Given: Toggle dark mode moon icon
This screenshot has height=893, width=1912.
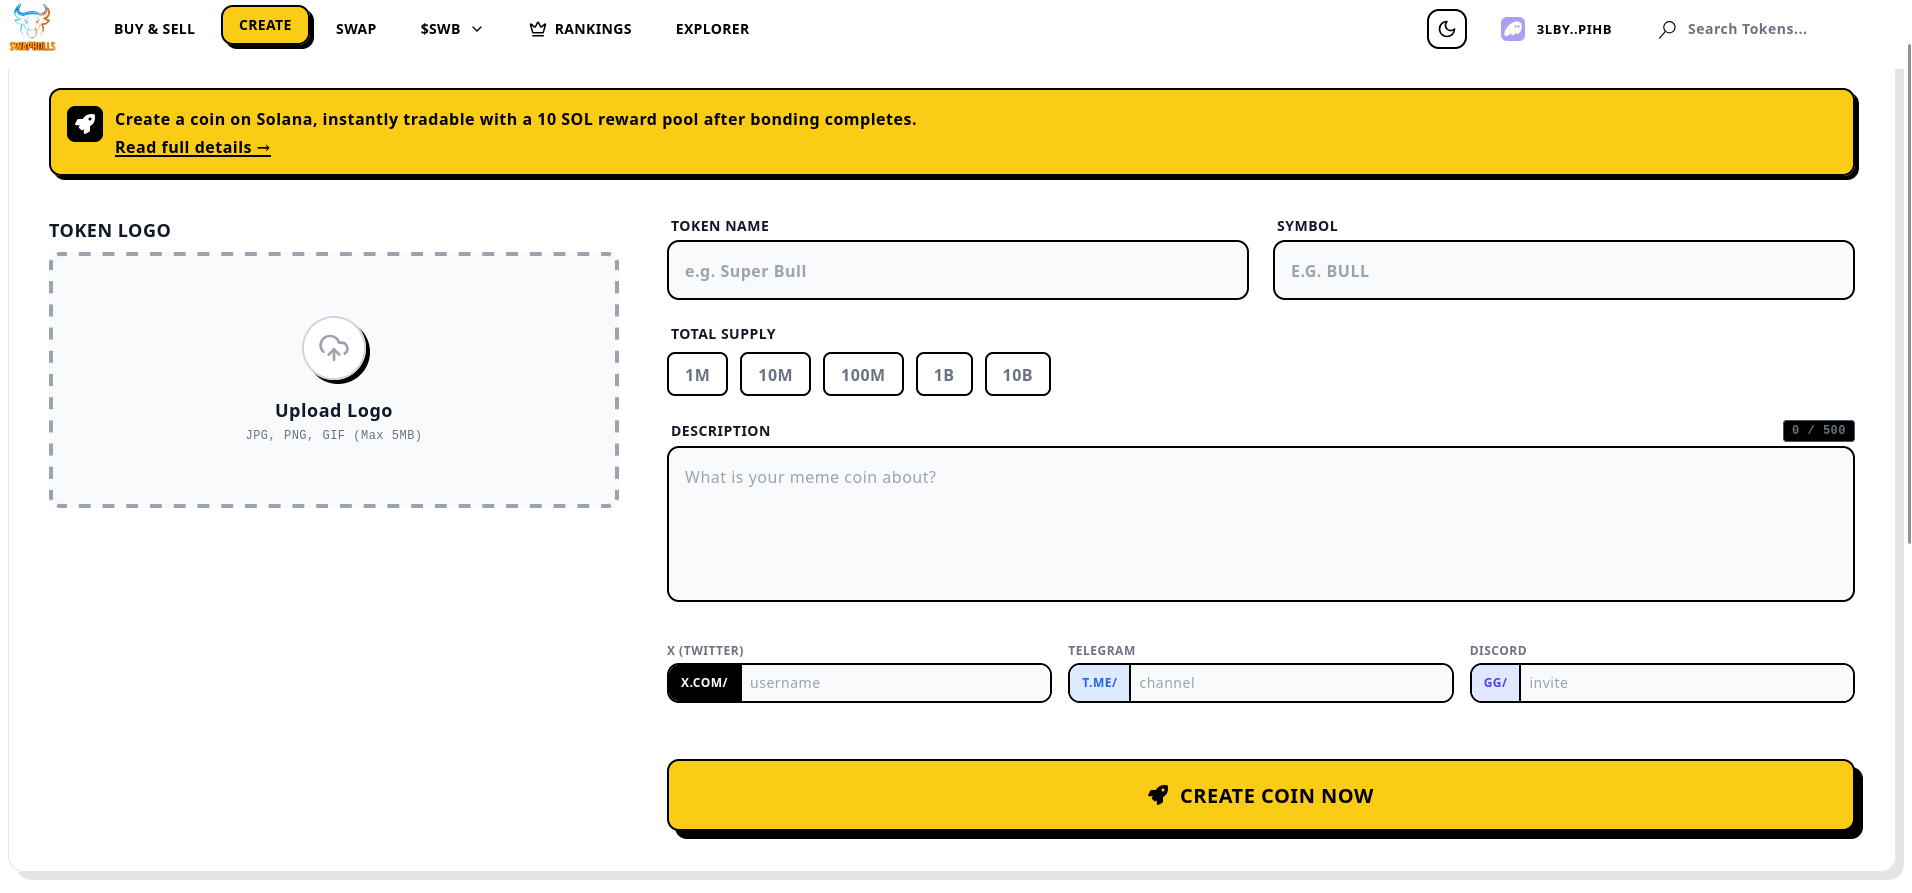Looking at the screenshot, I should click(1446, 29).
